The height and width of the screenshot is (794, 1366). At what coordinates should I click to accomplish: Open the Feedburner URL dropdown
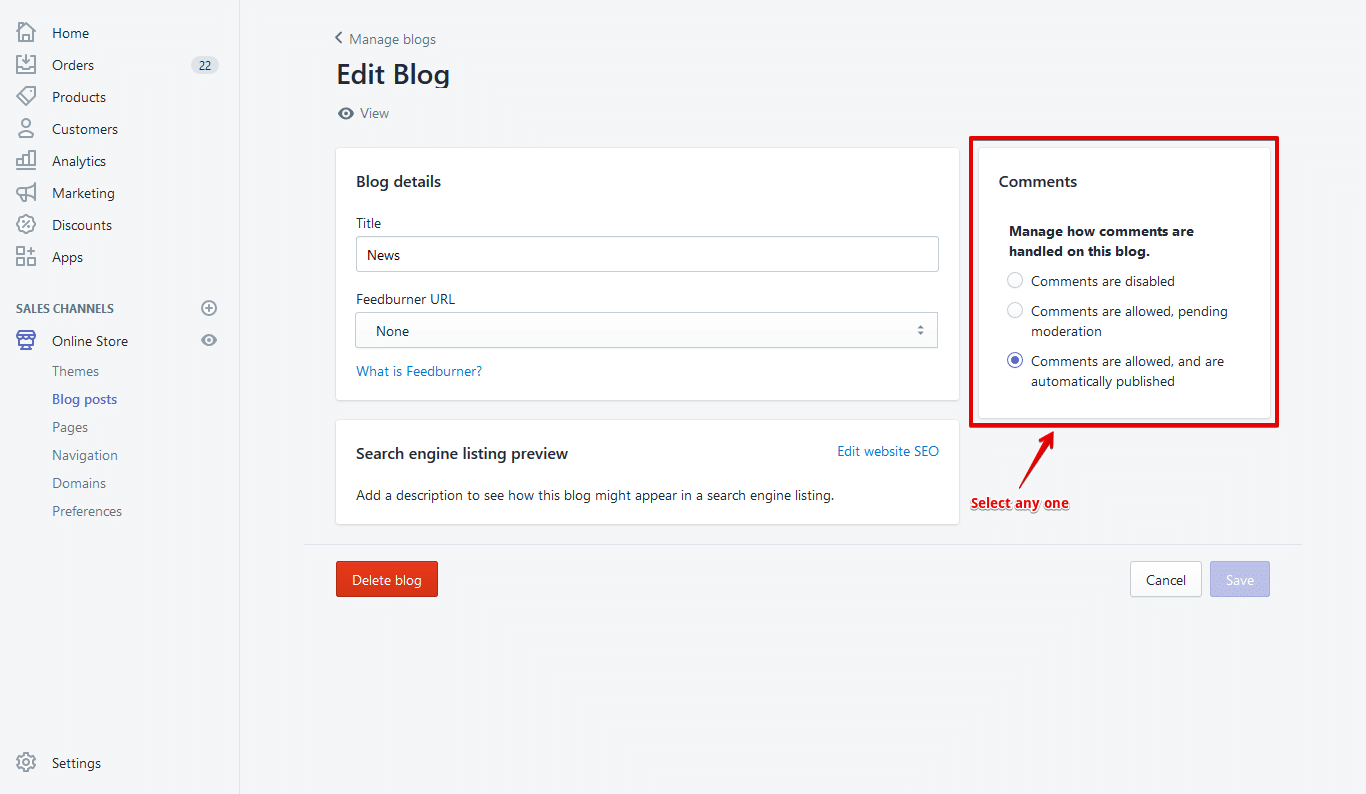pos(646,330)
